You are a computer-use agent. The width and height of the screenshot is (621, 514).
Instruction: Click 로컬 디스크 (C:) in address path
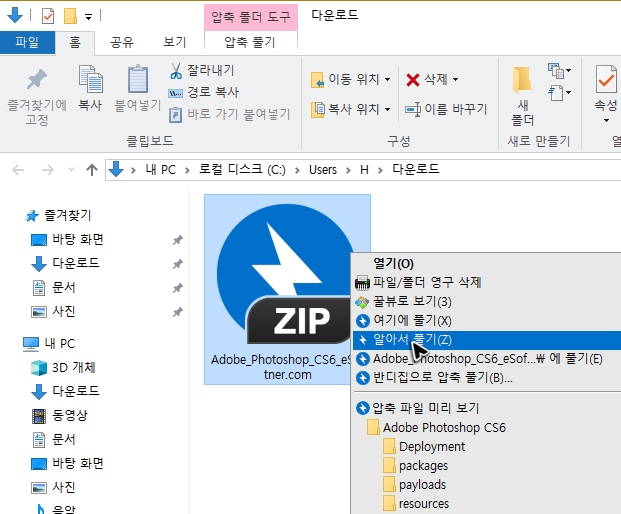[x=242, y=170]
